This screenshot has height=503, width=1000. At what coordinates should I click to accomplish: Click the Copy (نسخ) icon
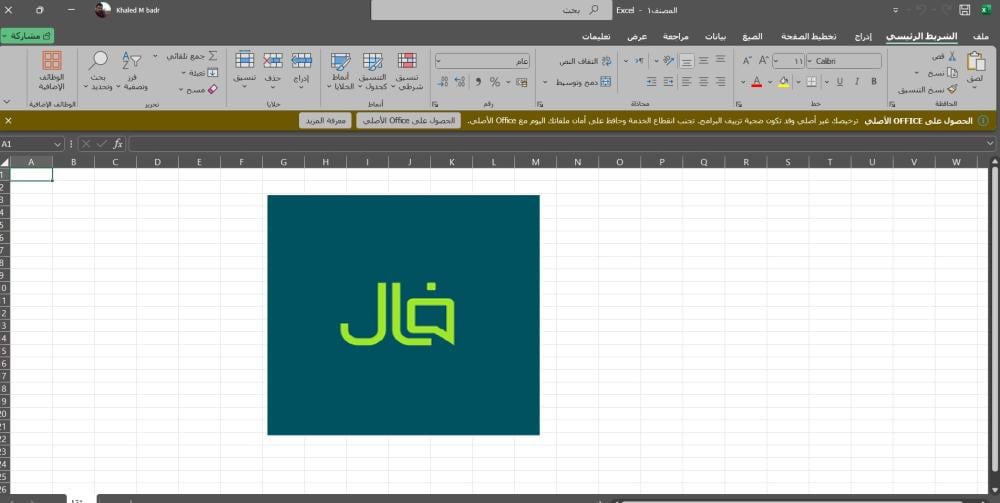coord(952,73)
